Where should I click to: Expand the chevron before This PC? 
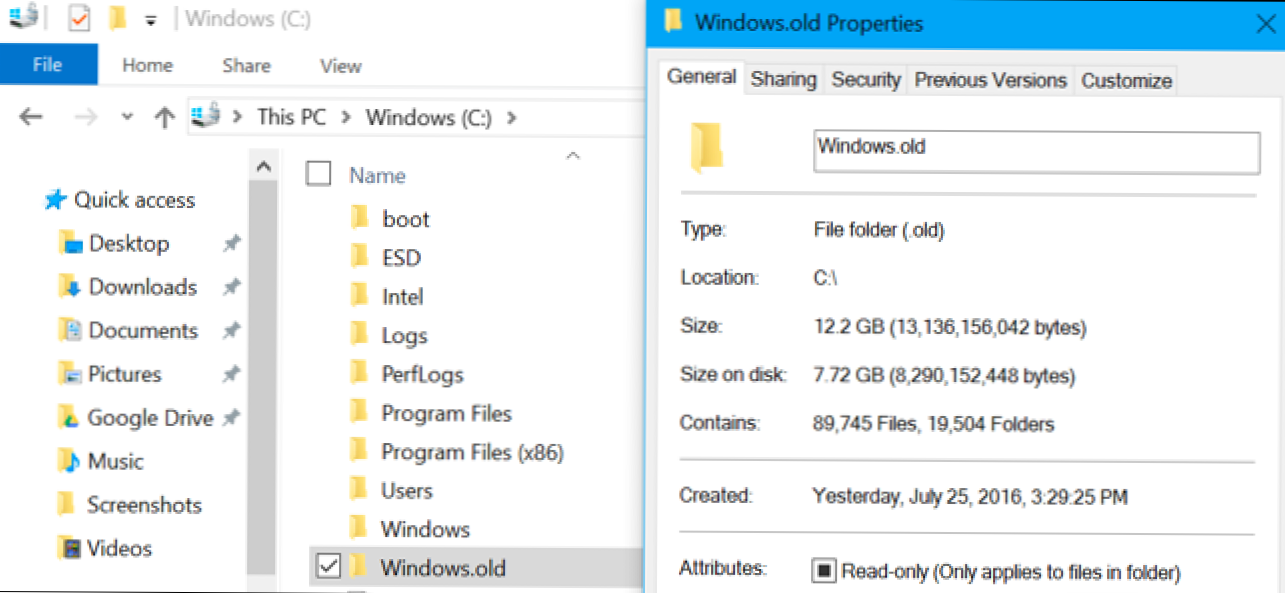point(238,117)
